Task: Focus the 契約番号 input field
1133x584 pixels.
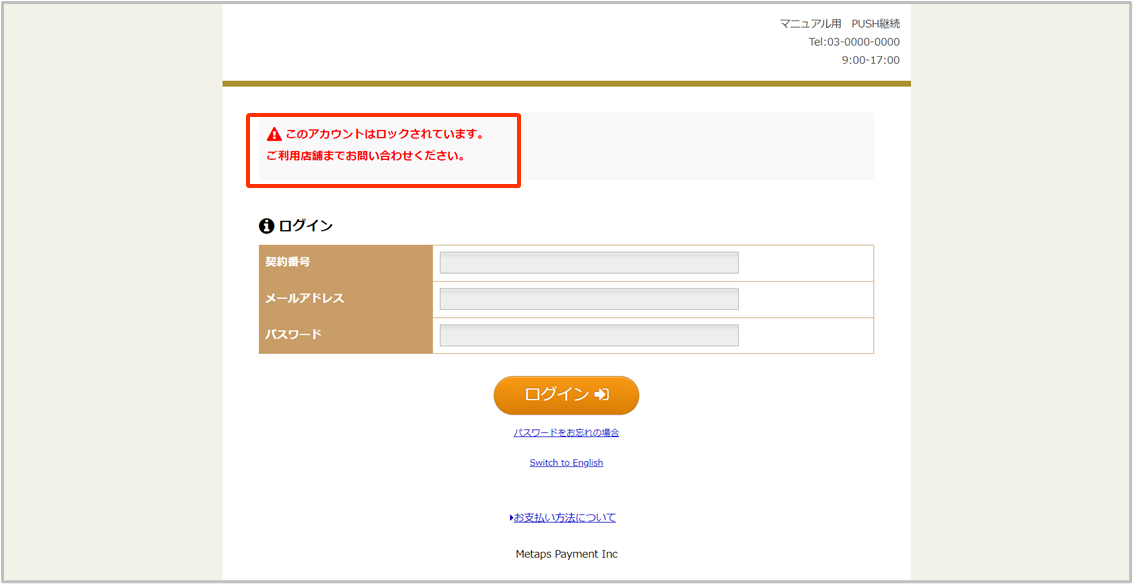Action: pyautogui.click(x=588, y=263)
